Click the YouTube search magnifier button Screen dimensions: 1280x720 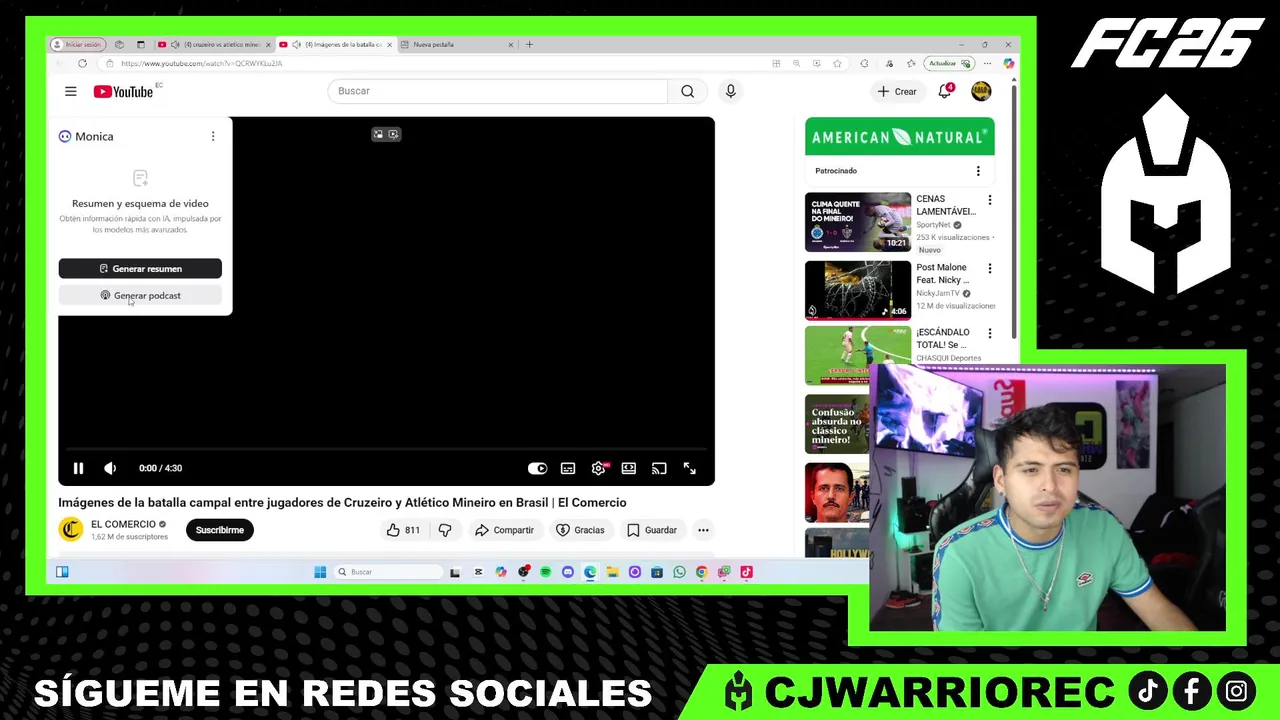pos(687,91)
